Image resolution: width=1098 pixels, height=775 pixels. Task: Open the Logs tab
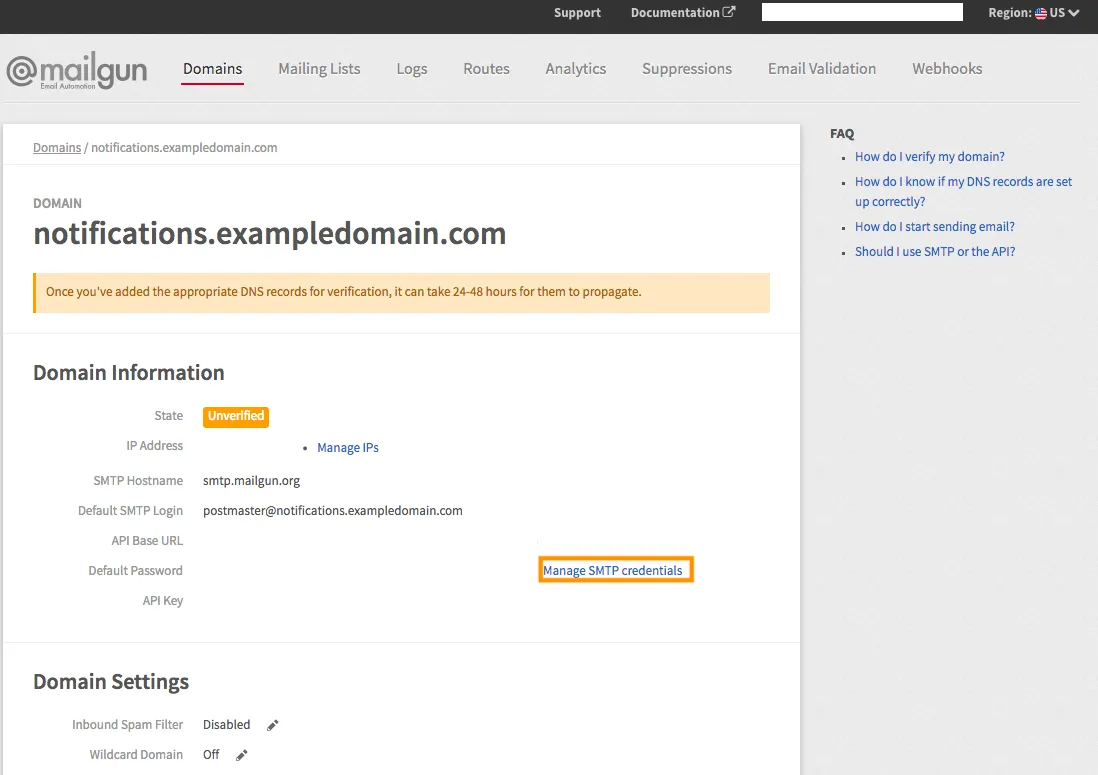point(411,69)
